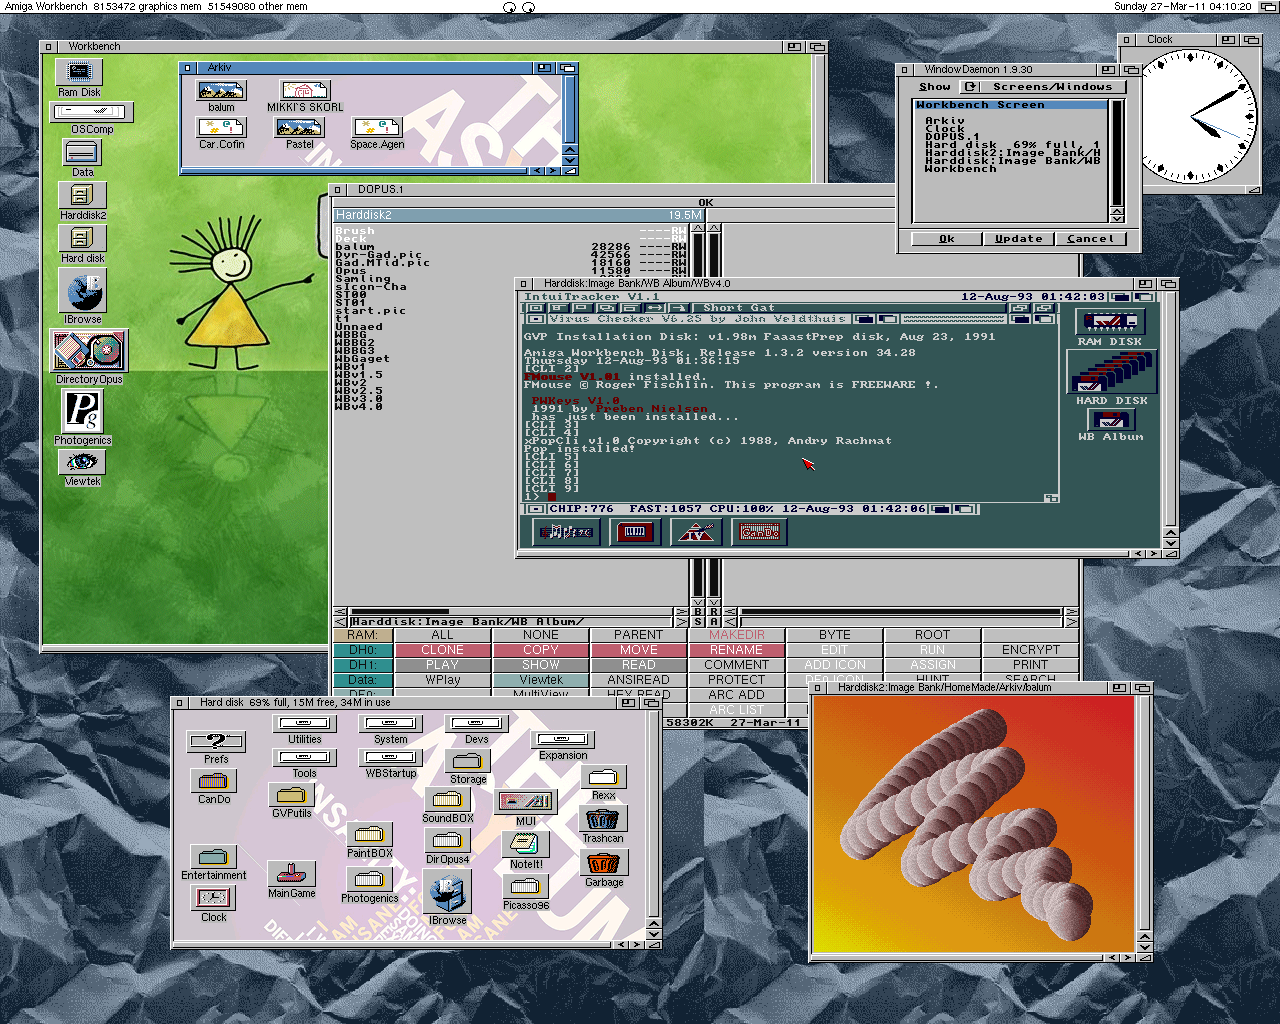Select start.pic file in DOpus list
The width and height of the screenshot is (1280, 1024).
pos(370,311)
